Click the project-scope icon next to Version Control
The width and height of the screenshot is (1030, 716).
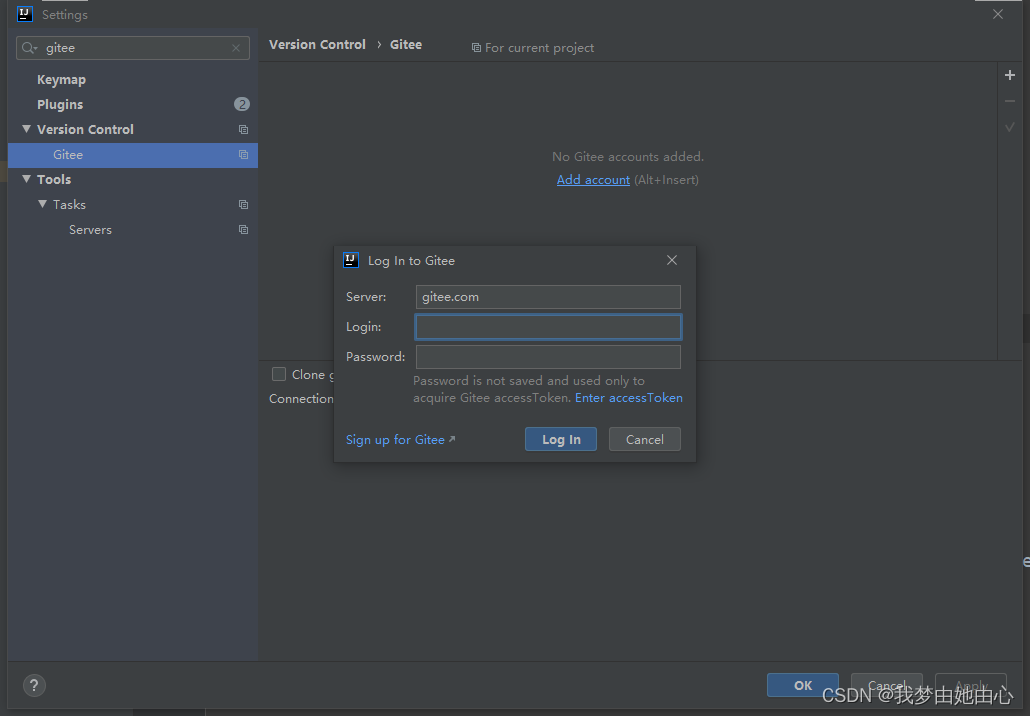(x=243, y=129)
